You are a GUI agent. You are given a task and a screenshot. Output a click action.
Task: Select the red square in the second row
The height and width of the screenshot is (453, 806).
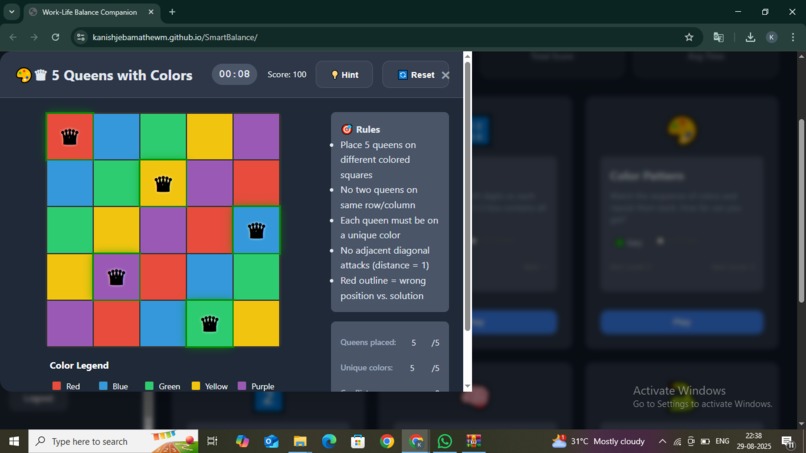(257, 184)
